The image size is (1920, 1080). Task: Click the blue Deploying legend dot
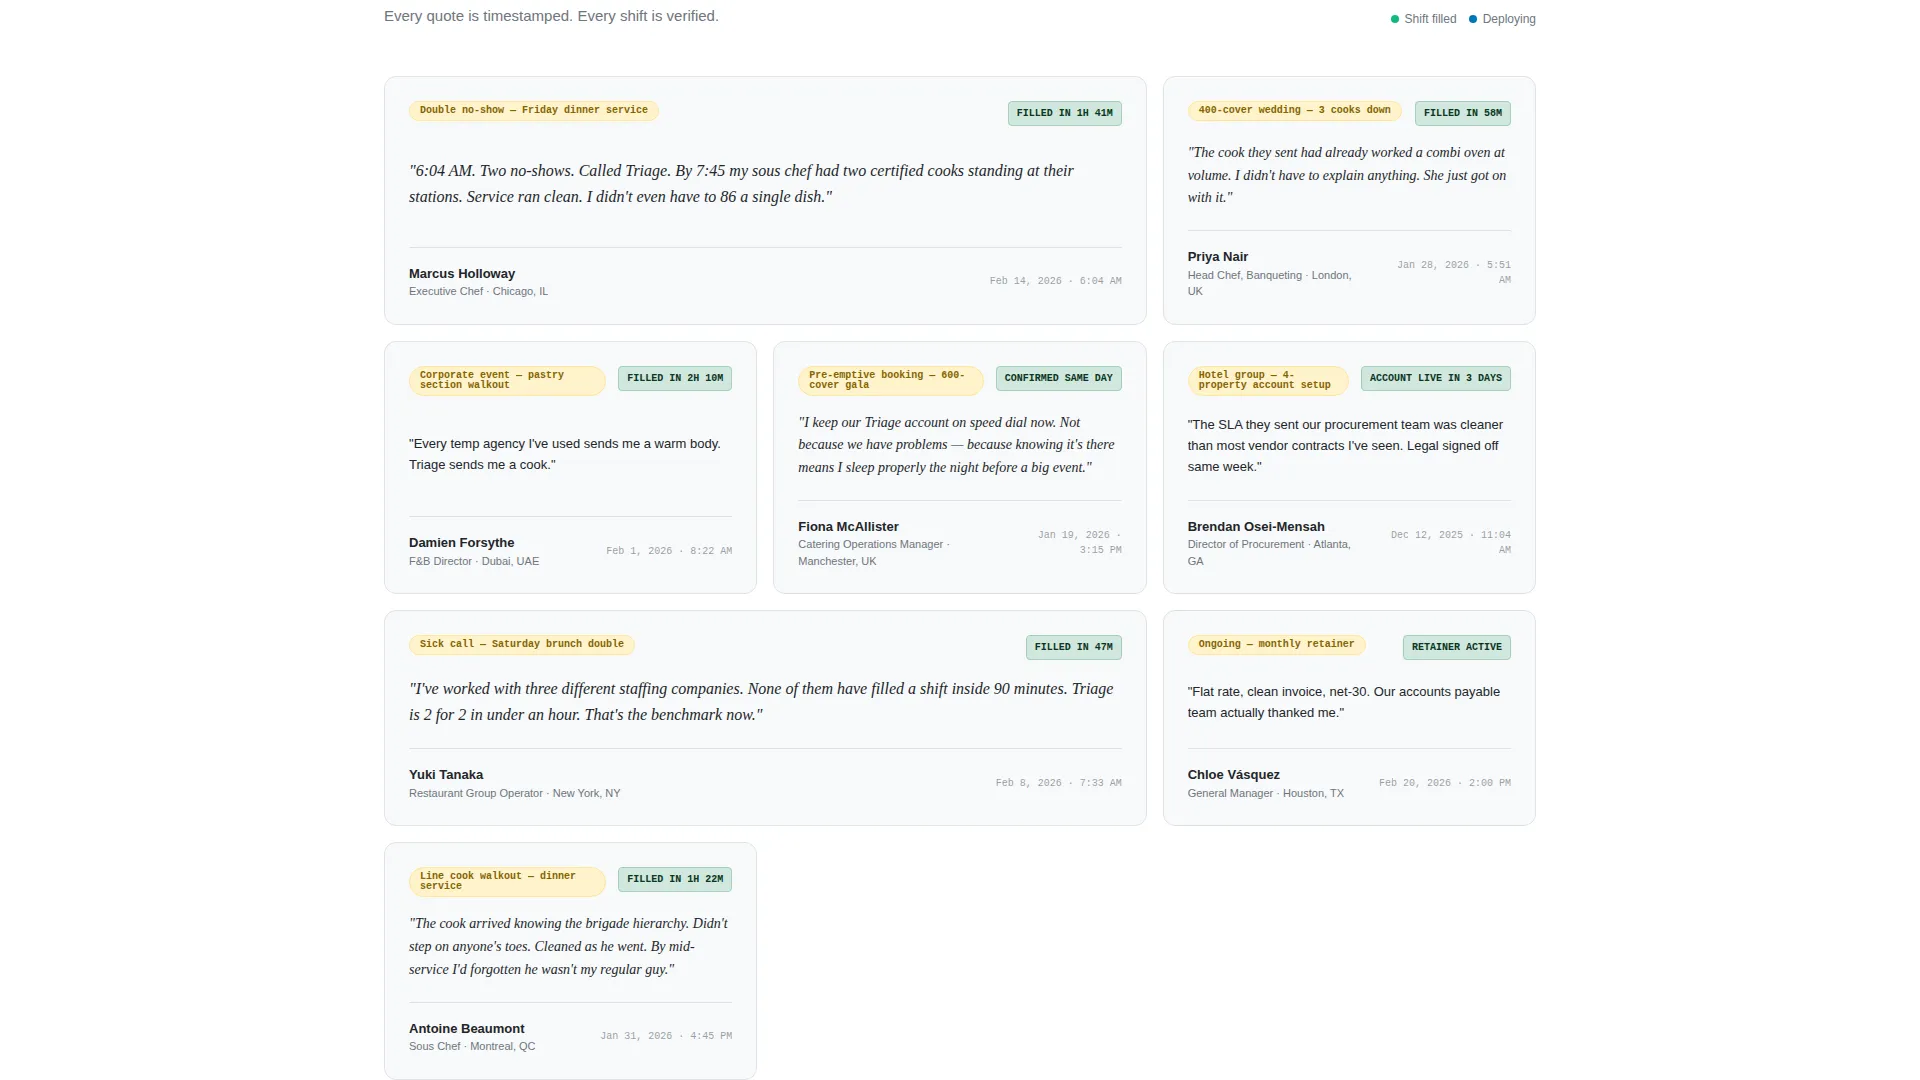click(1473, 19)
